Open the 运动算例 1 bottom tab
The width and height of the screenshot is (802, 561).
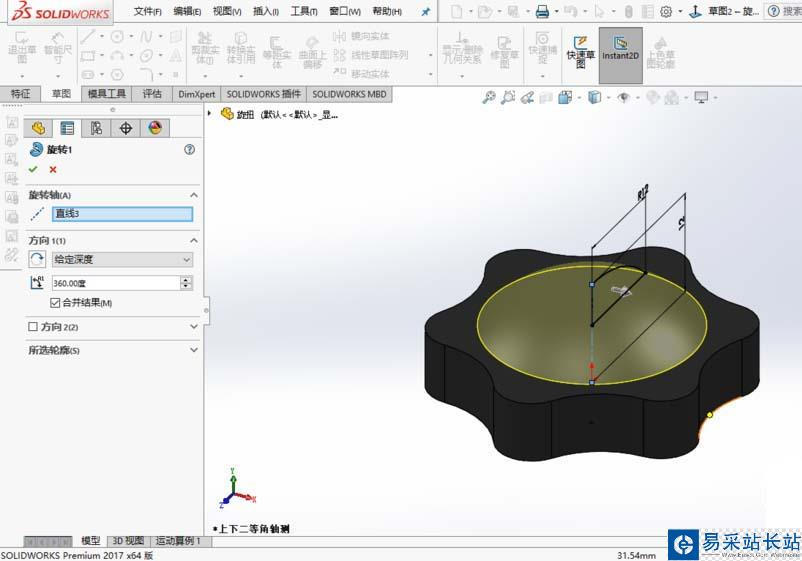(x=178, y=541)
